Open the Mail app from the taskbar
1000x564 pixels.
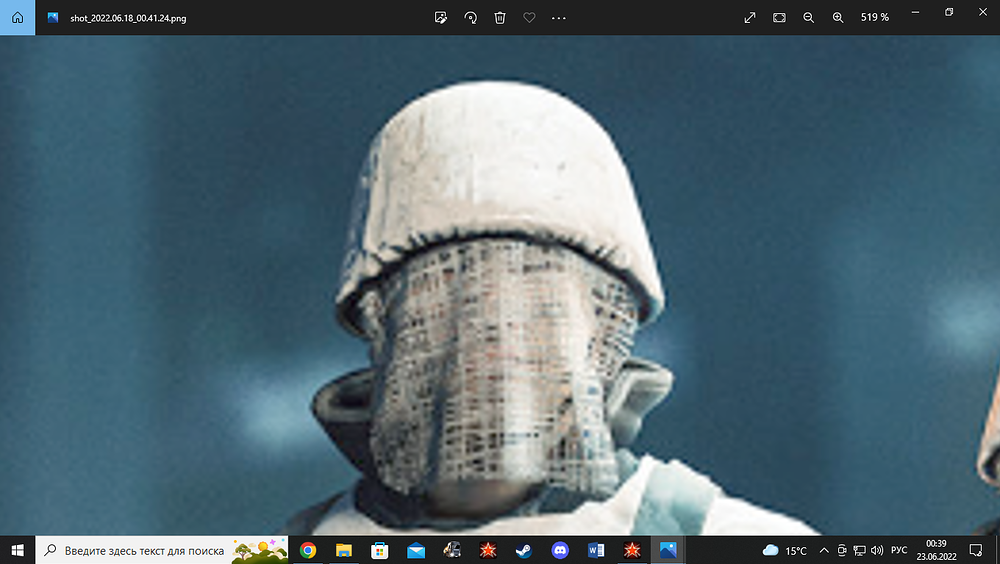pos(416,550)
